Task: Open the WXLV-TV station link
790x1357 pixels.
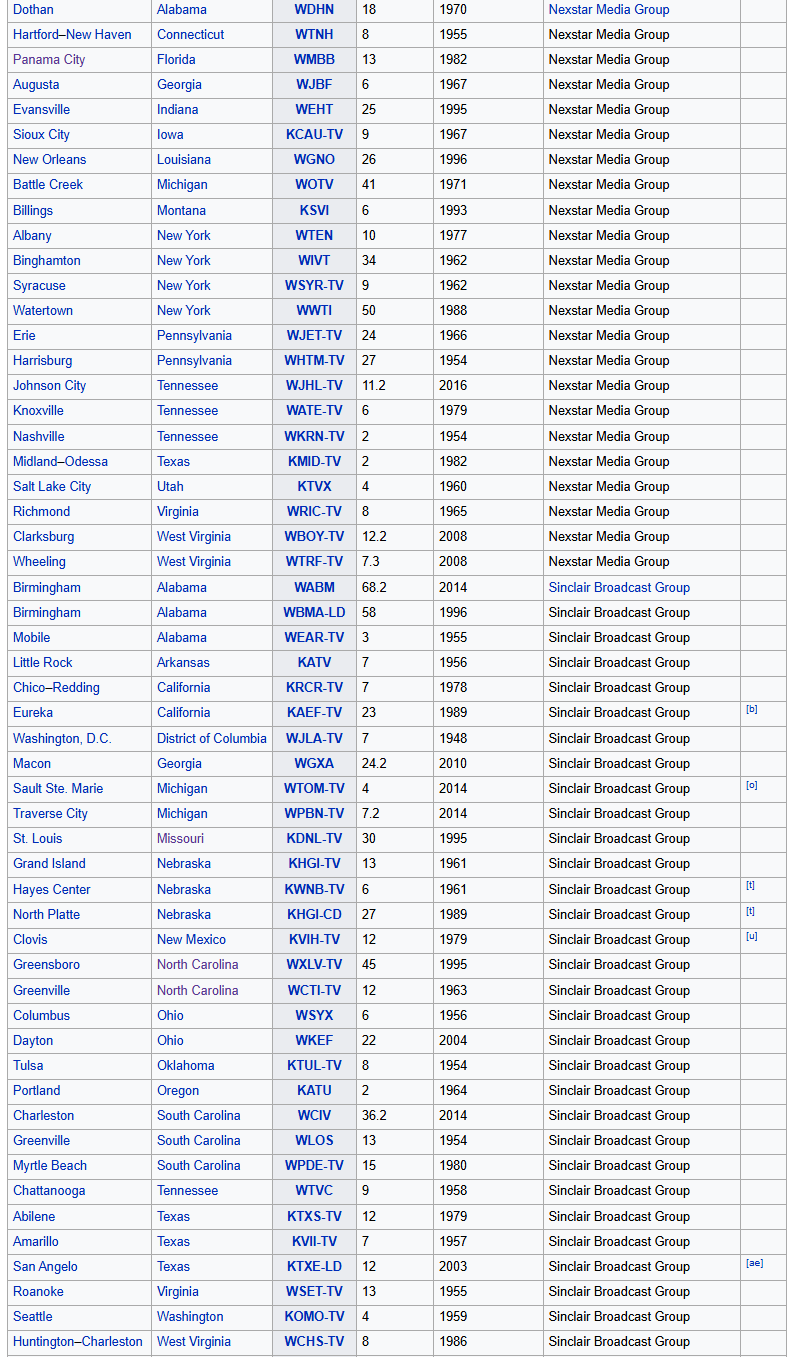Action: tap(314, 964)
